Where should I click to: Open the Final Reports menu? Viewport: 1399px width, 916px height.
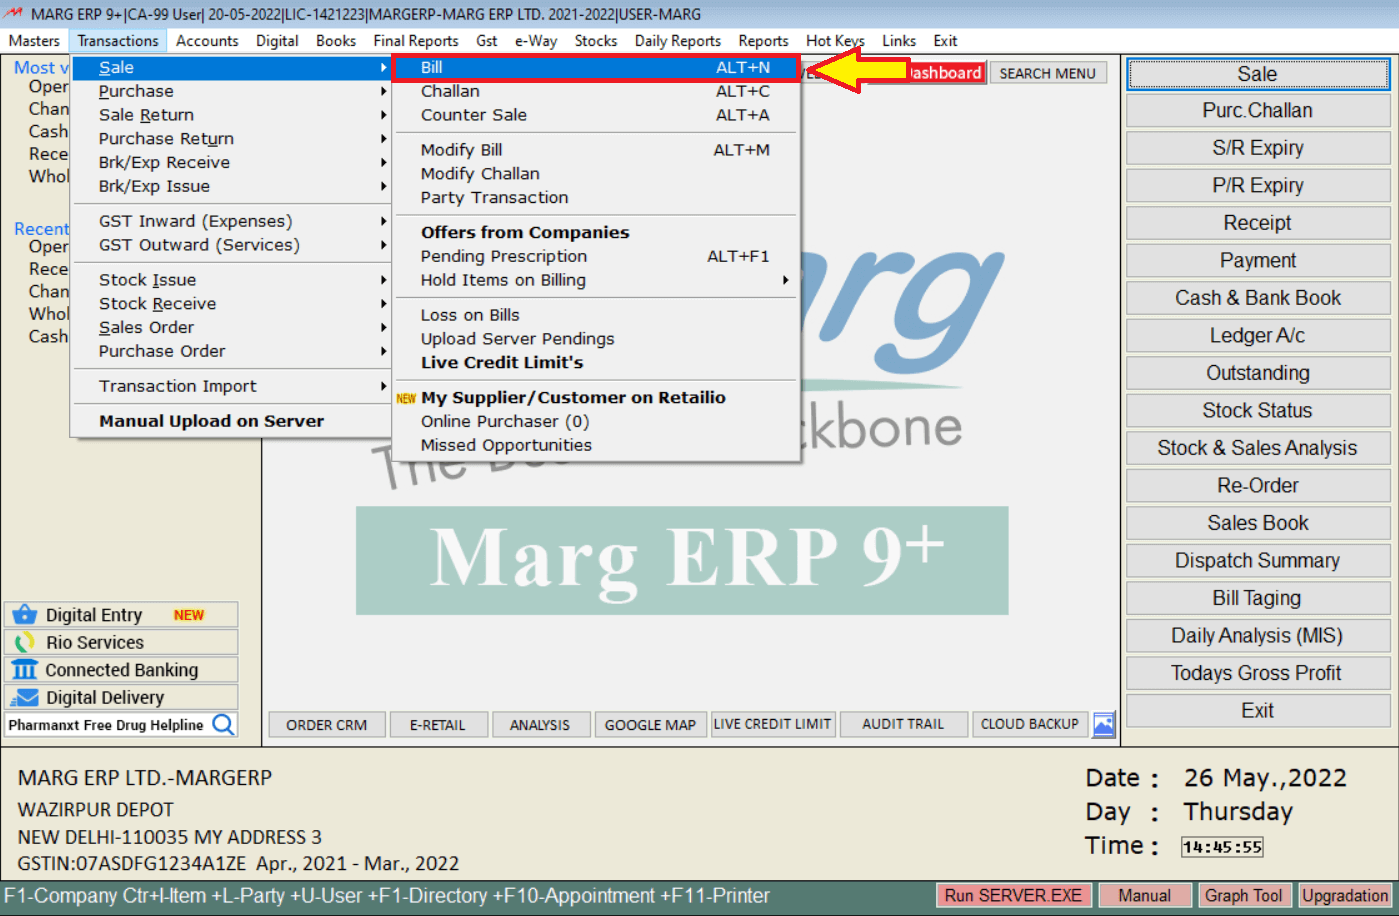[416, 41]
